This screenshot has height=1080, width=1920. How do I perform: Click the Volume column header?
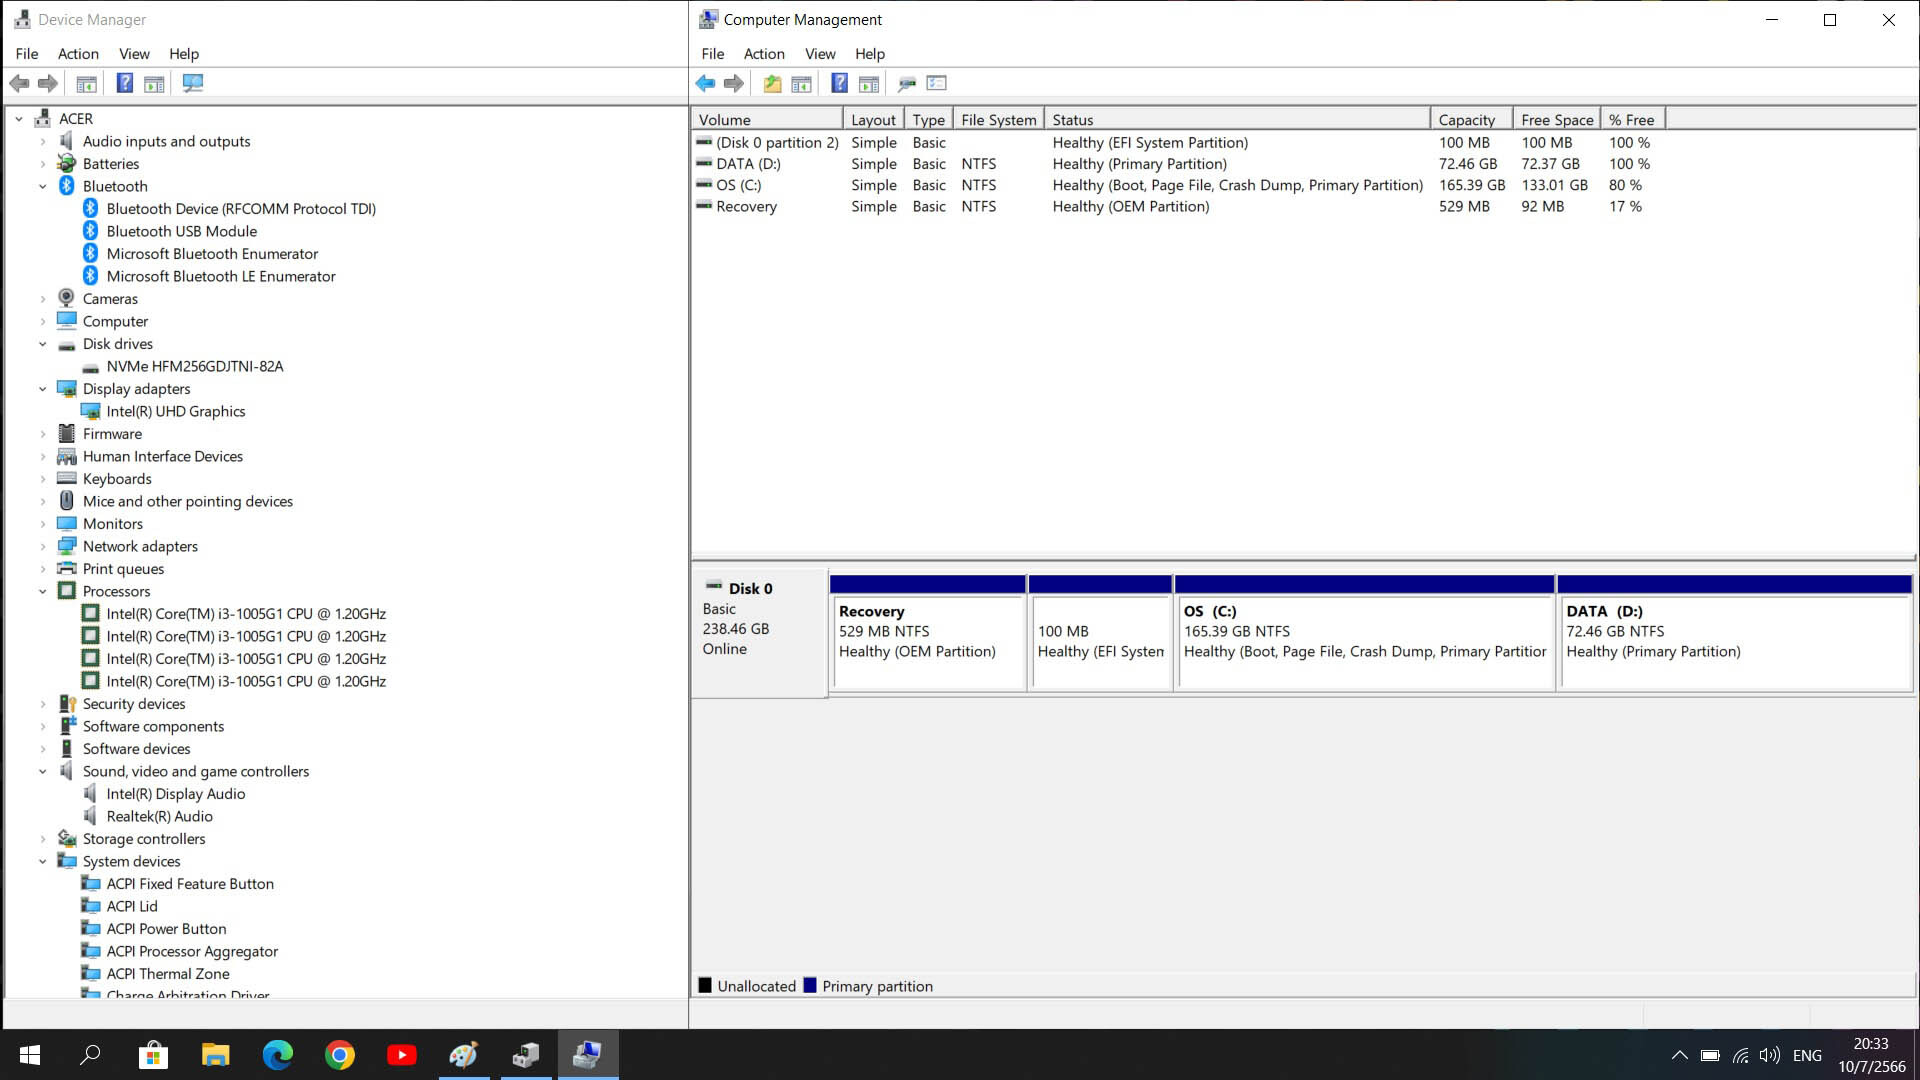click(x=767, y=120)
